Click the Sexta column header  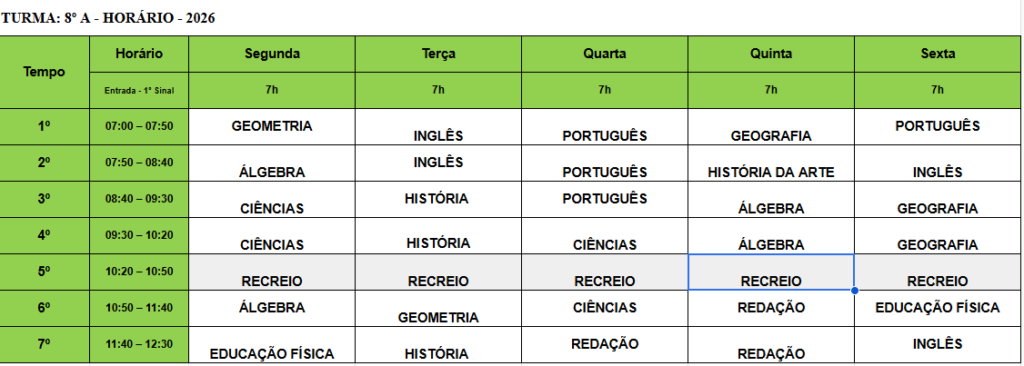pyautogui.click(x=938, y=54)
